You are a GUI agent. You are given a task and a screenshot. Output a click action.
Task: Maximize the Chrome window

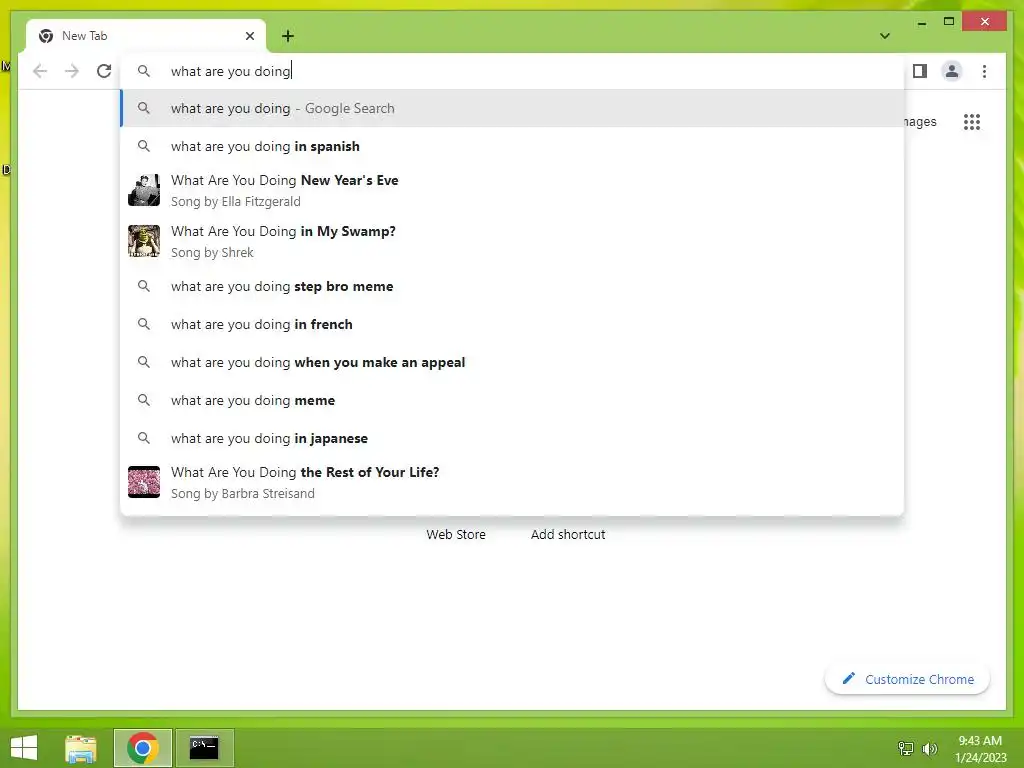949,22
